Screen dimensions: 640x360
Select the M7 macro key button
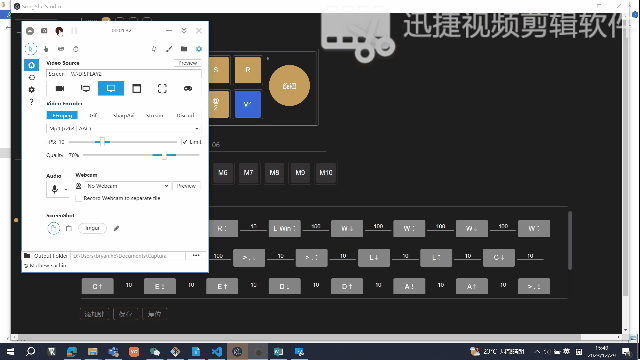tap(248, 173)
